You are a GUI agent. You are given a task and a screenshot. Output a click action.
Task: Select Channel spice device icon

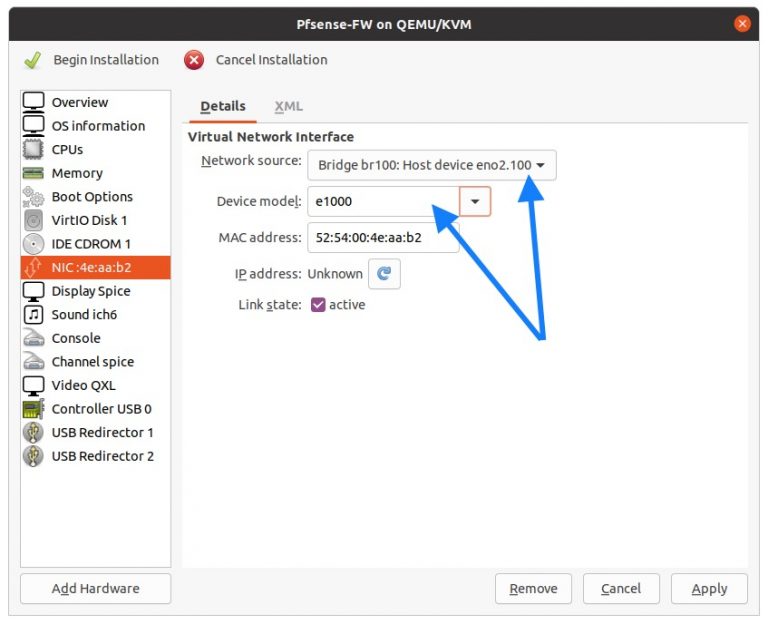[33, 361]
